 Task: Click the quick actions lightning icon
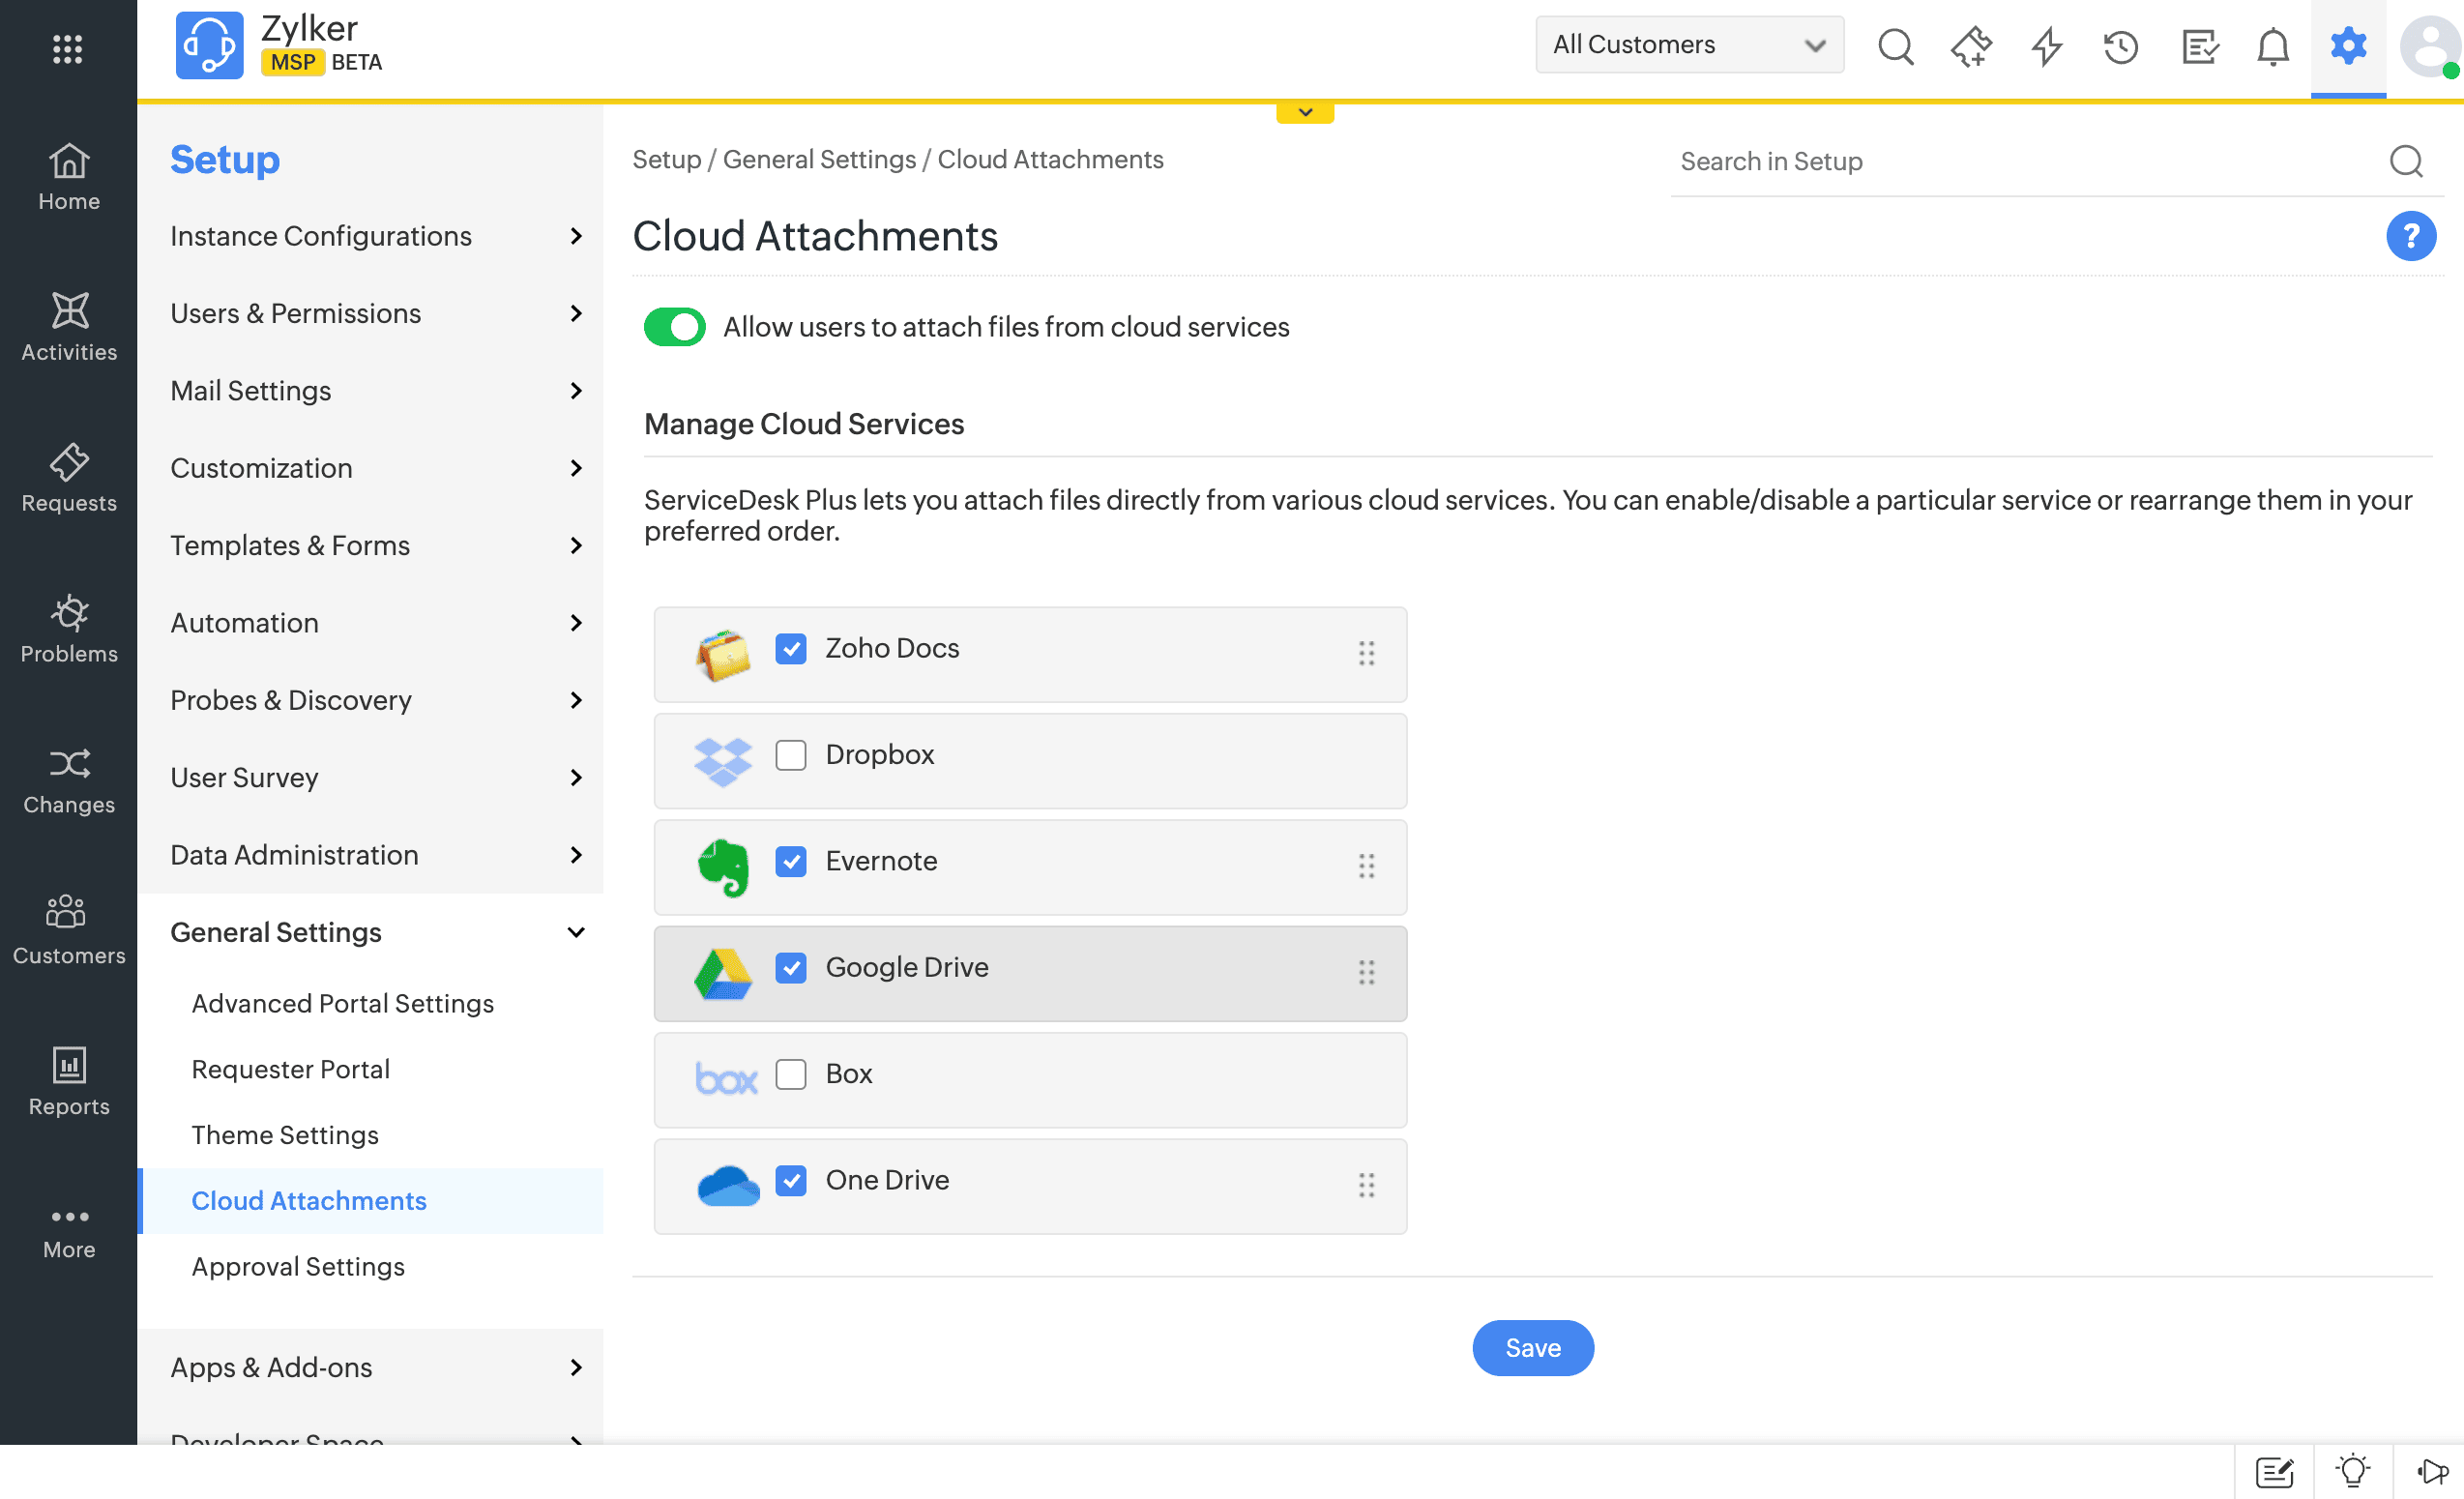2046,46
